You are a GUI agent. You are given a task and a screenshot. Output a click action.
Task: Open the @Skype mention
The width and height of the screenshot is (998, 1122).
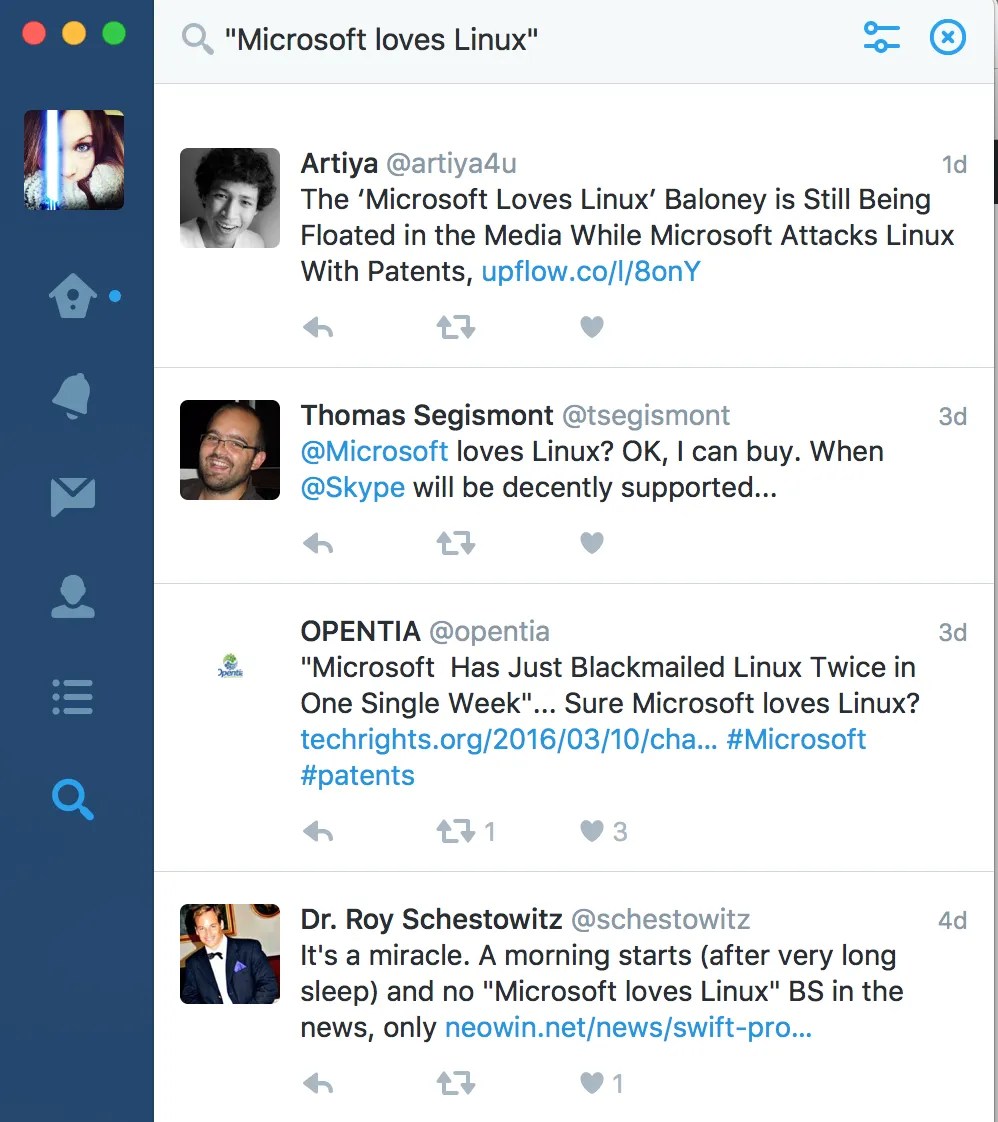[x=353, y=488]
